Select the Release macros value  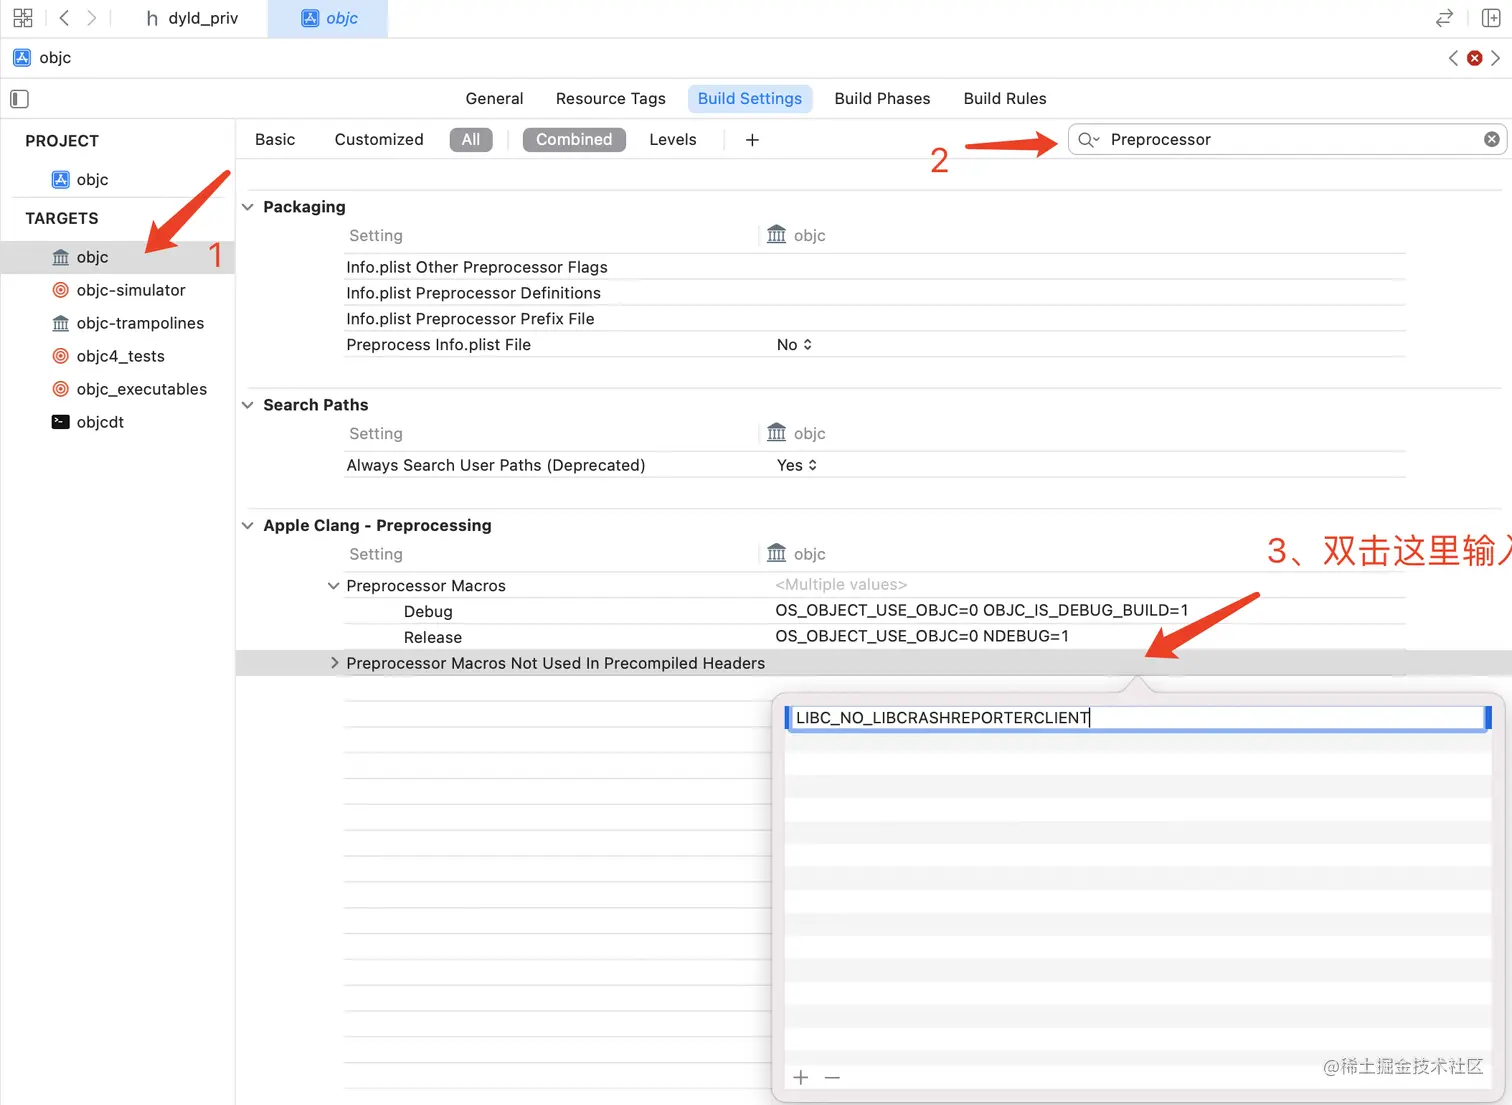[x=922, y=637]
